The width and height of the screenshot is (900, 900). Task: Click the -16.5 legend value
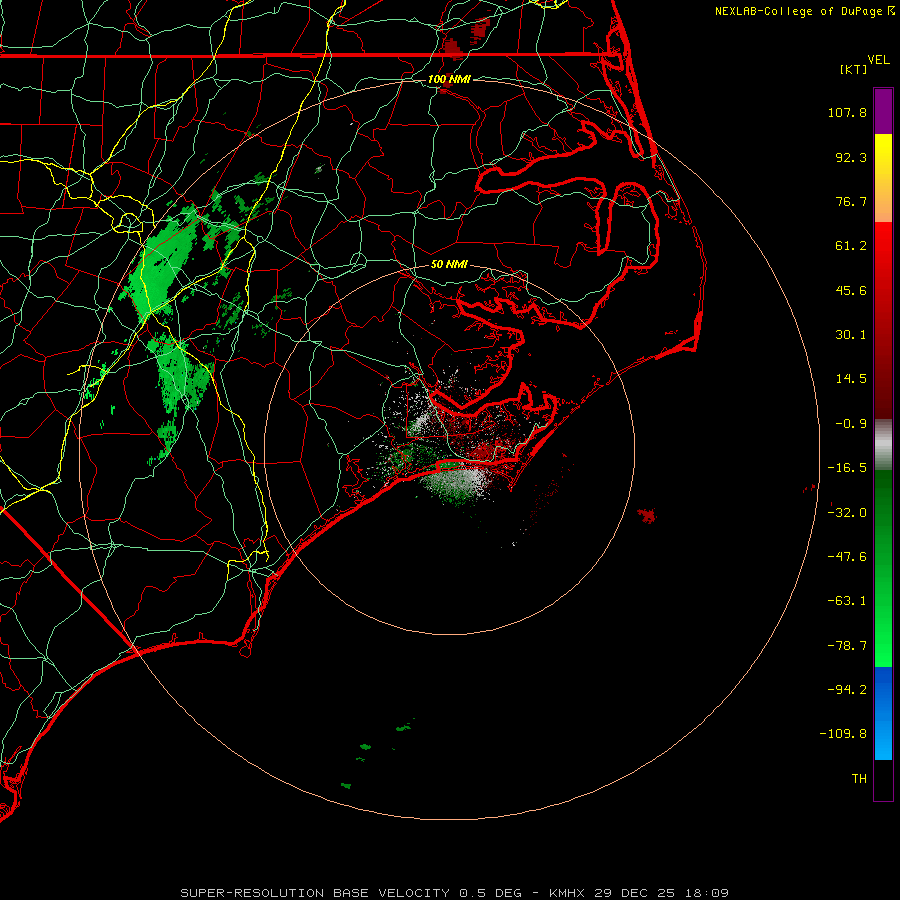click(x=847, y=468)
